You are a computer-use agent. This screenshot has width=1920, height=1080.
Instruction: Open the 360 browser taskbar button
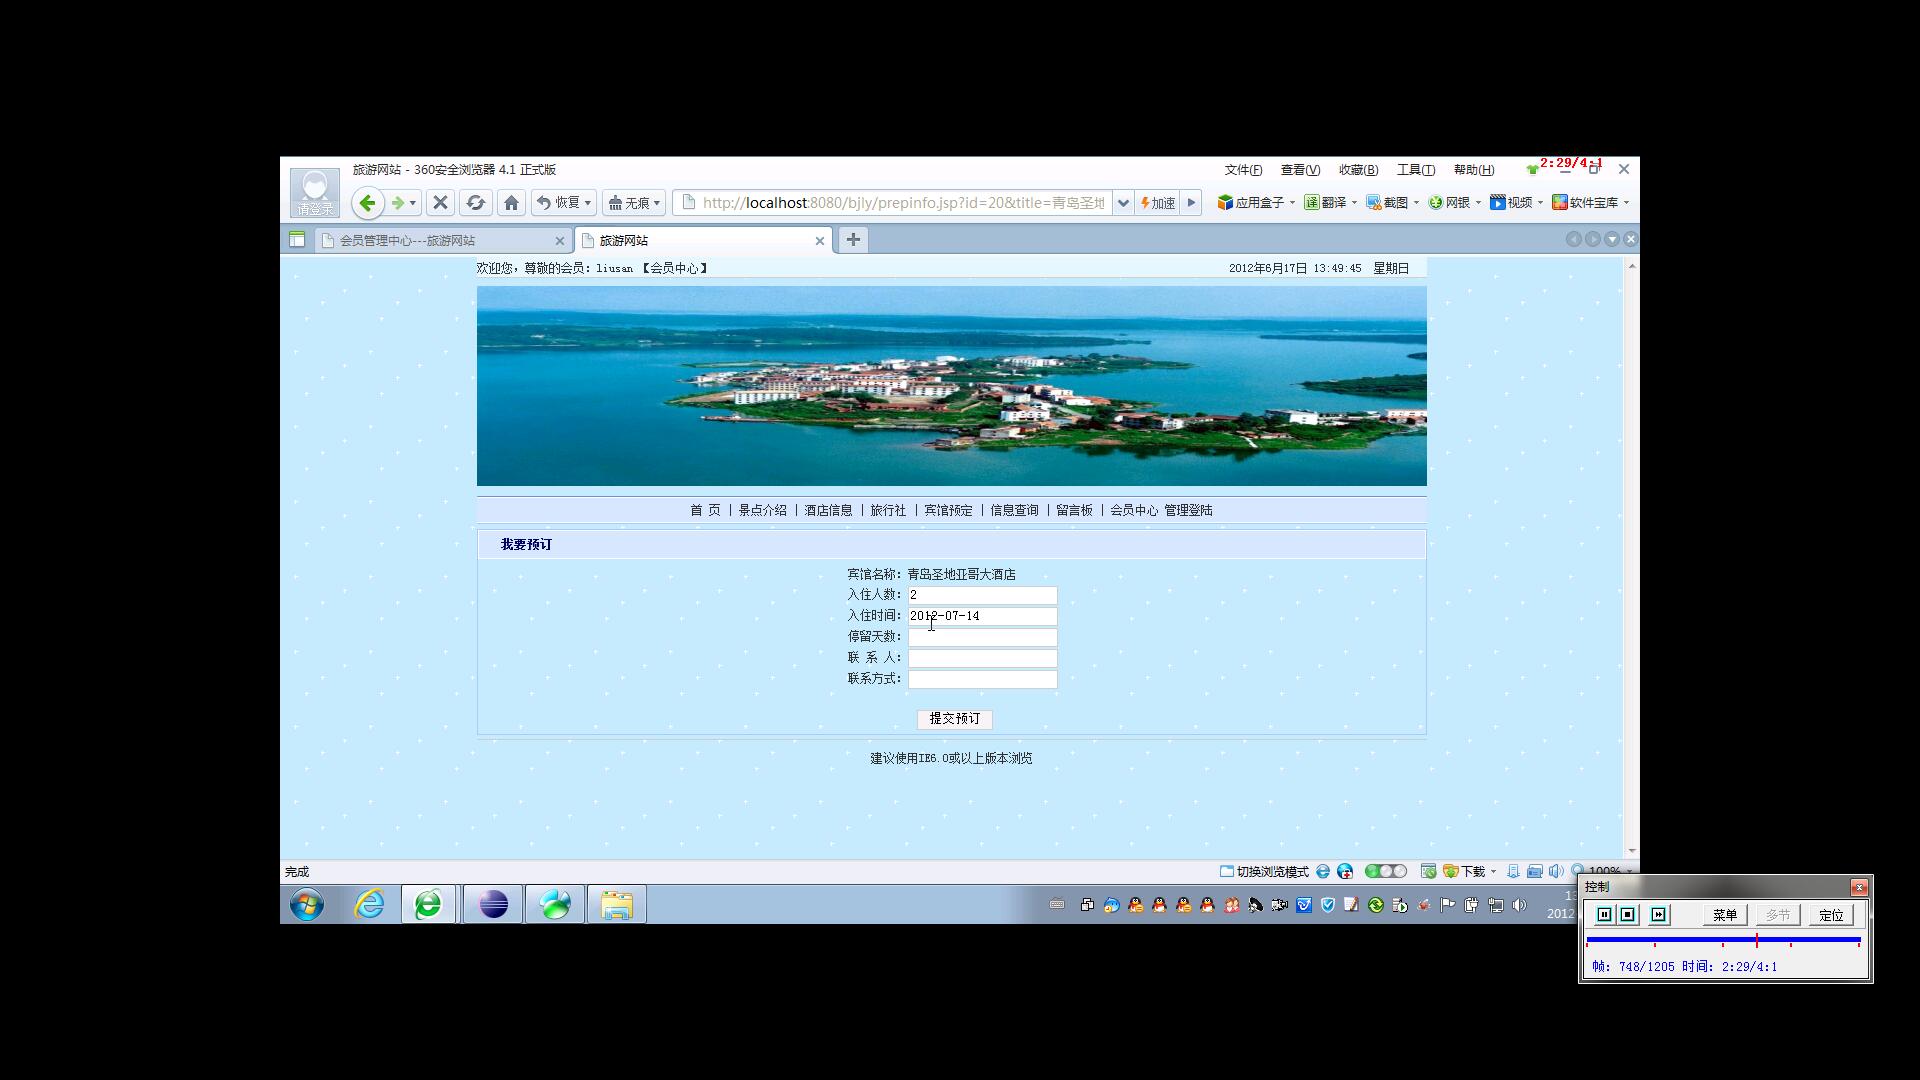(429, 905)
